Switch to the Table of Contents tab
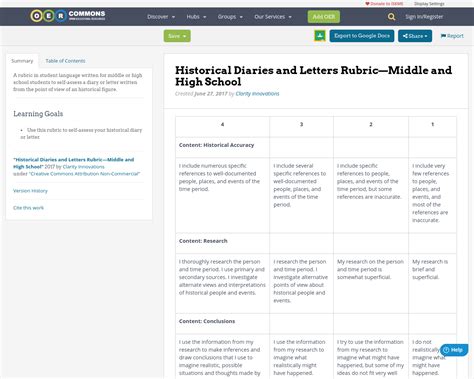 pyautogui.click(x=65, y=61)
